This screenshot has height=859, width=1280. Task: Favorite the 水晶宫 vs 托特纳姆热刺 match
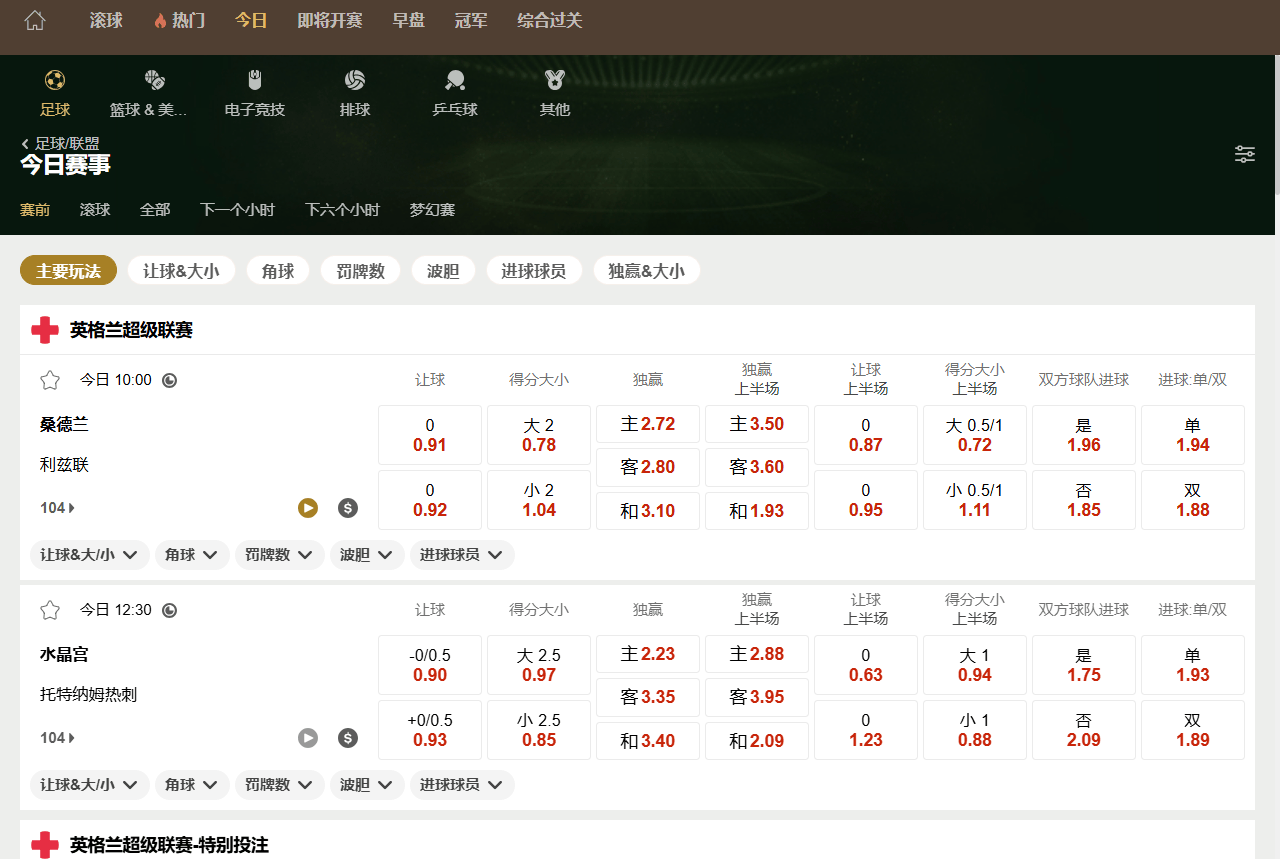point(49,610)
